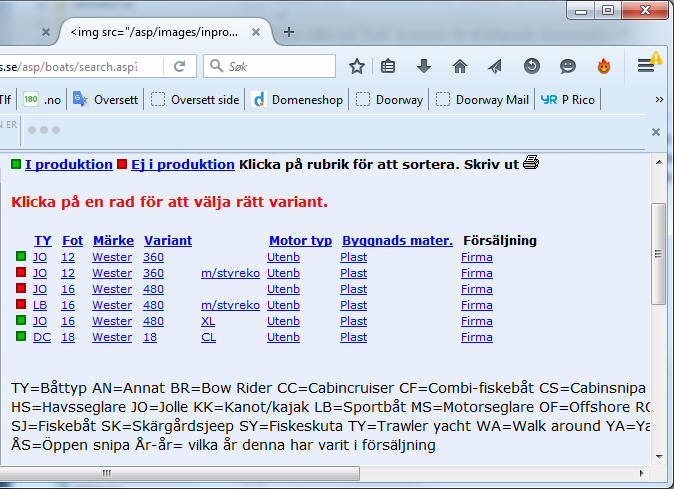Open the Firefox hamburger menu
The image size is (674, 489).
coord(647,66)
